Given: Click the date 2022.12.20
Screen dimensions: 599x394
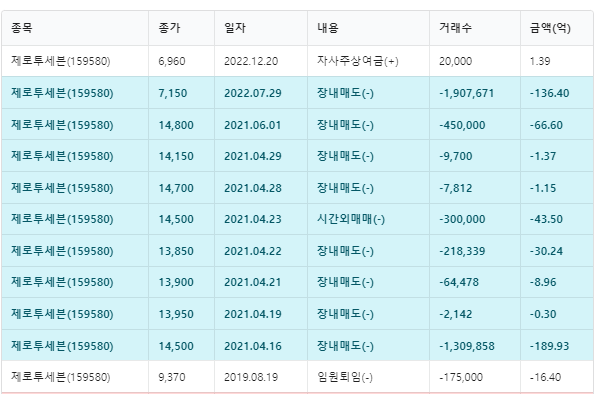Looking at the screenshot, I should tap(251, 61).
